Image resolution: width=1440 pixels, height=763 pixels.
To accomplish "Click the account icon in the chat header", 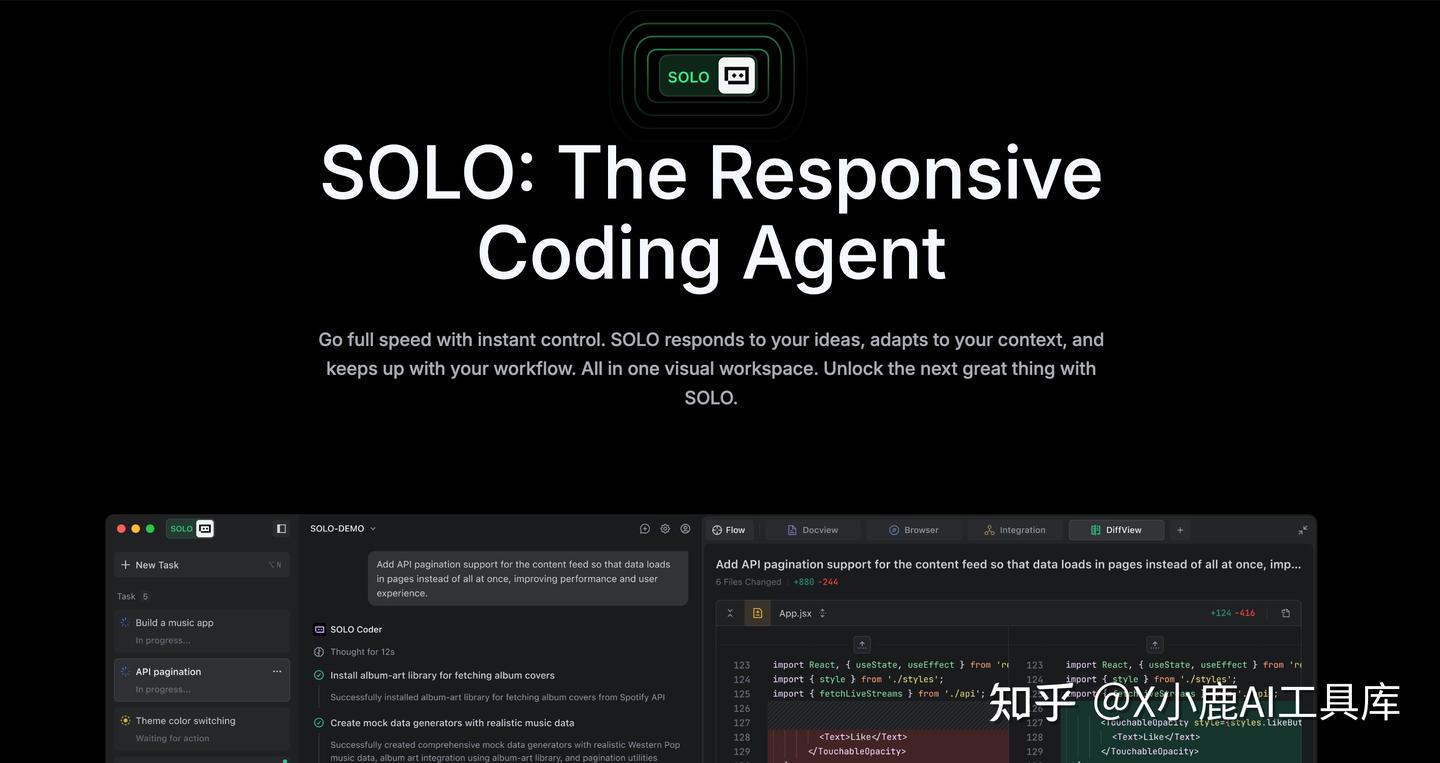I will coord(684,528).
